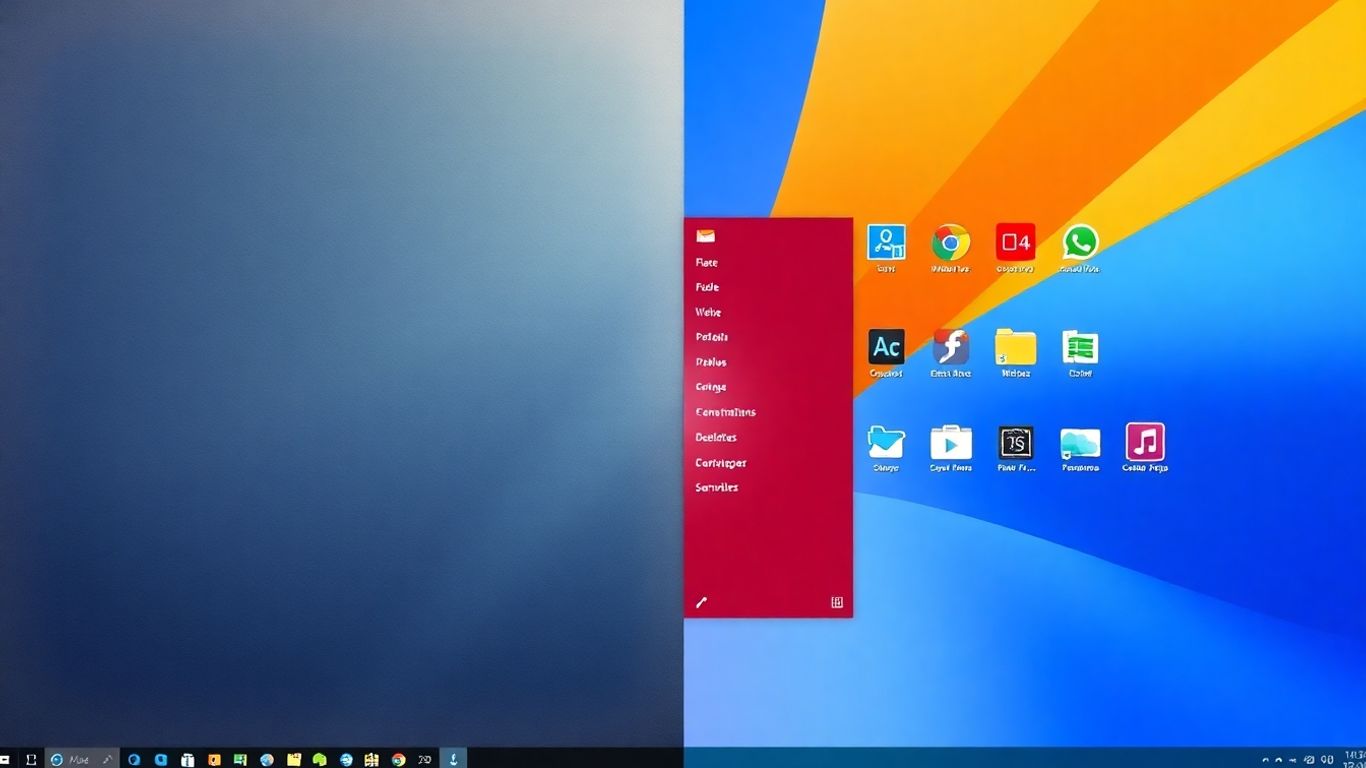
Task: Open the yellow folder on the desktop
Action: coord(1015,347)
